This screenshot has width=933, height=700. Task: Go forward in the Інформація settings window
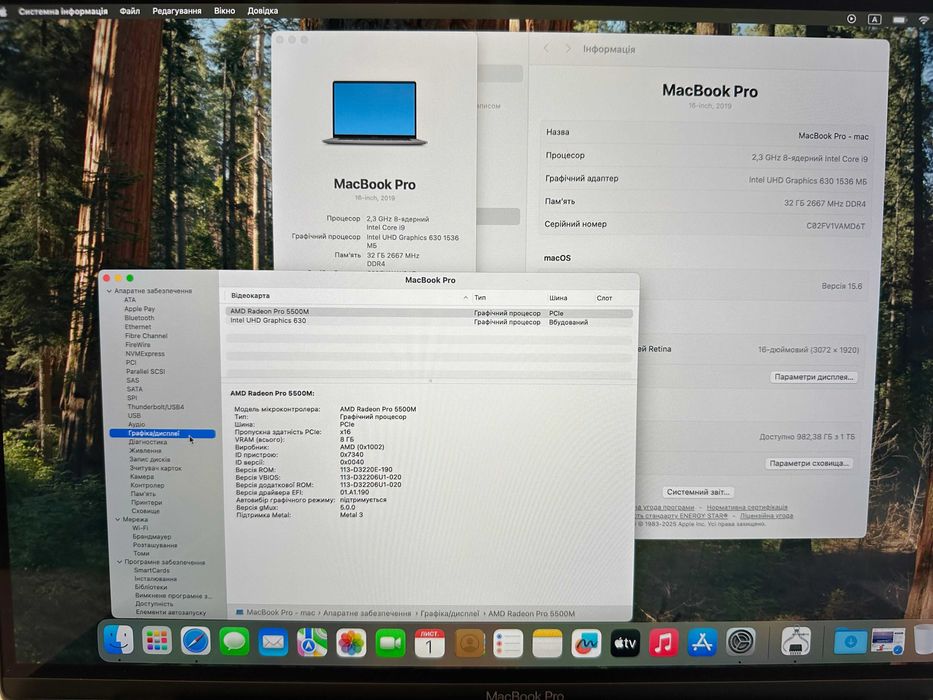(x=568, y=48)
